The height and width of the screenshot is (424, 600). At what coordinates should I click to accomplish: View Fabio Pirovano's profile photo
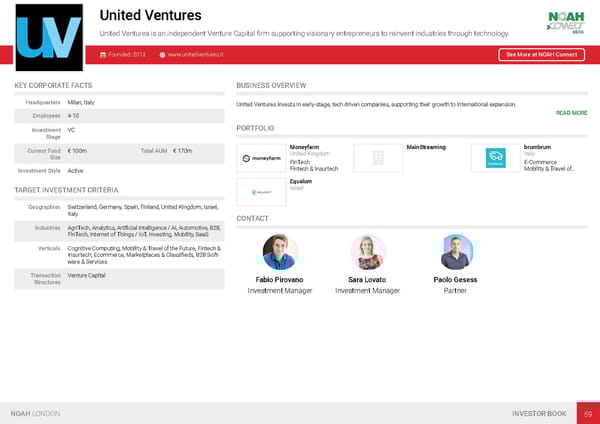(x=280, y=251)
